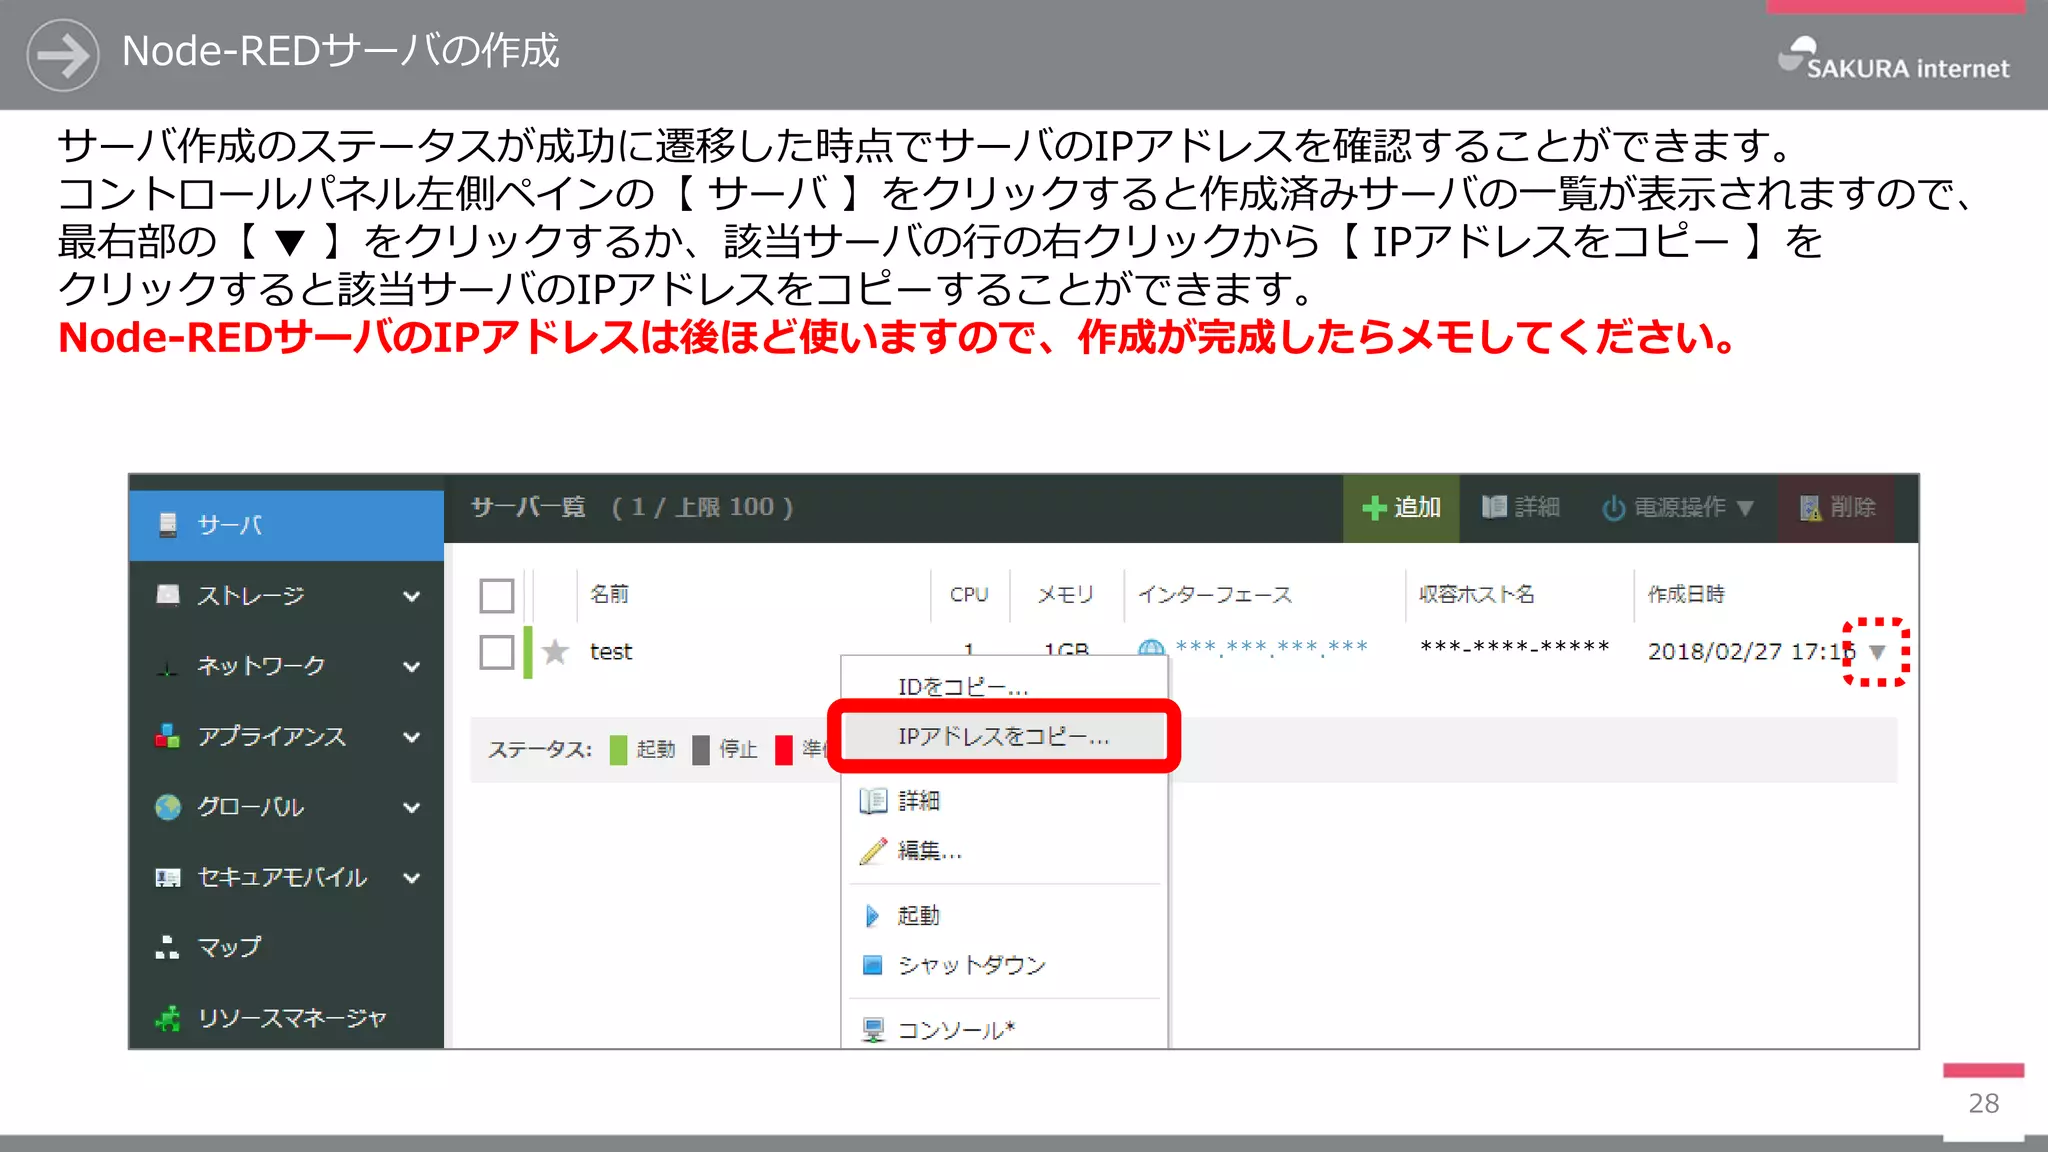This screenshot has height=1152, width=2048.
Task: Click the storage icon in the sidebar
Action: coord(168,595)
